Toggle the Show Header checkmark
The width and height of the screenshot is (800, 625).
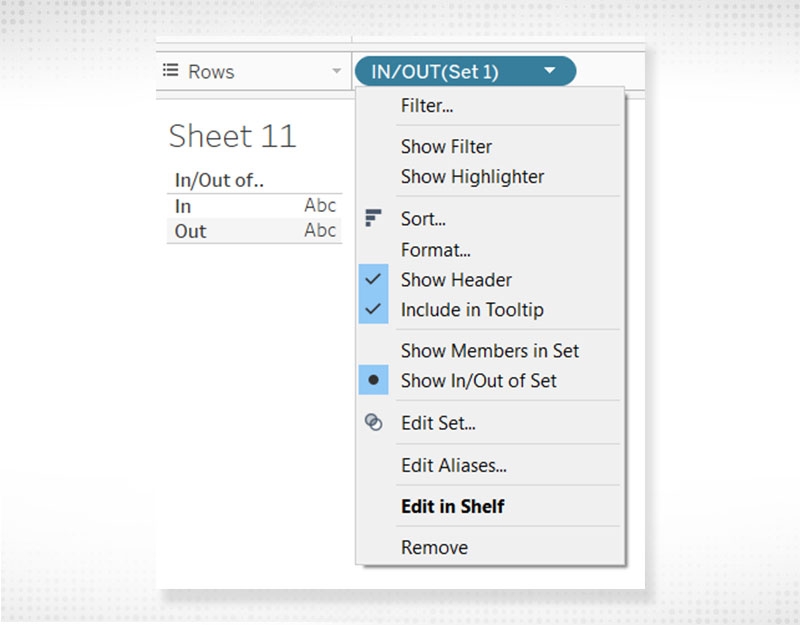coord(374,280)
